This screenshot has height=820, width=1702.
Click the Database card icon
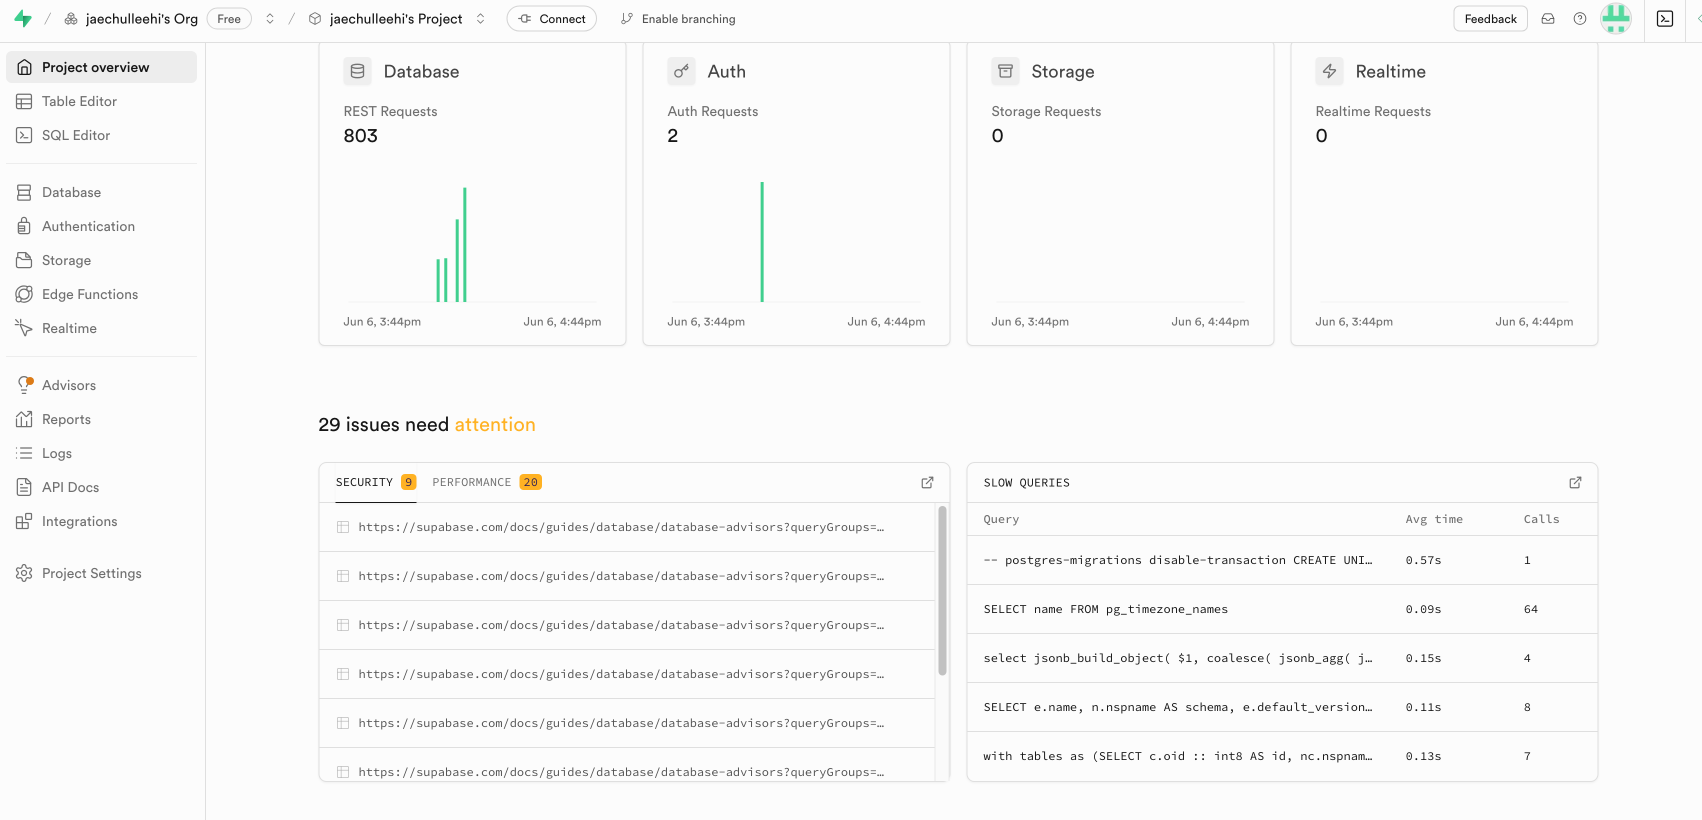(357, 72)
